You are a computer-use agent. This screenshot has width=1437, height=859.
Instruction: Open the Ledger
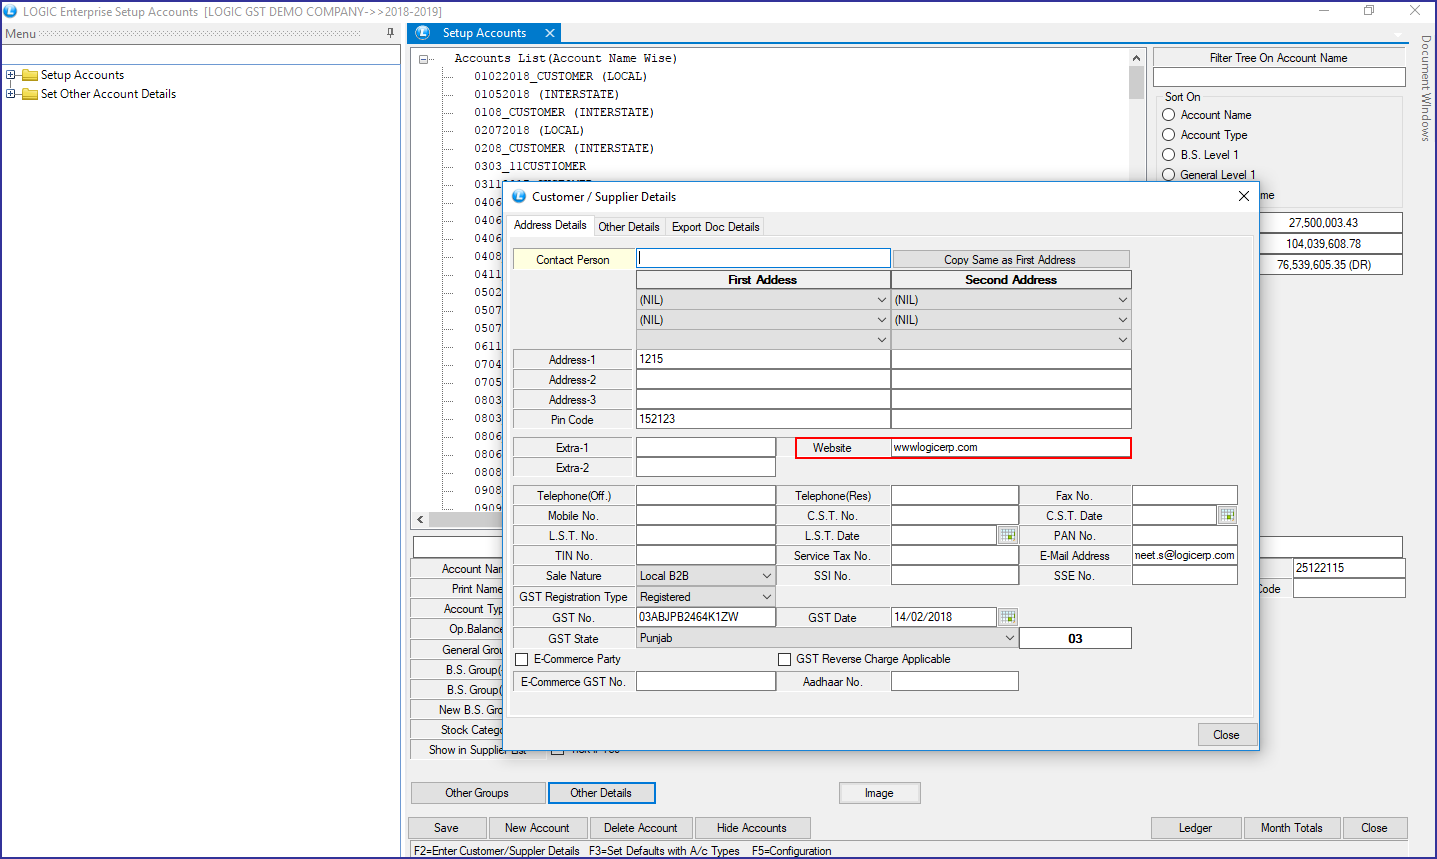(1195, 828)
